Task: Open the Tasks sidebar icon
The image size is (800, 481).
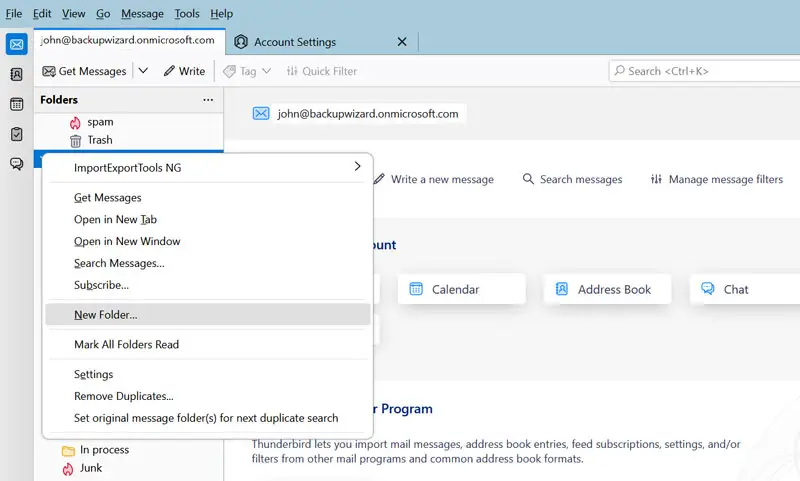Action: (x=16, y=135)
